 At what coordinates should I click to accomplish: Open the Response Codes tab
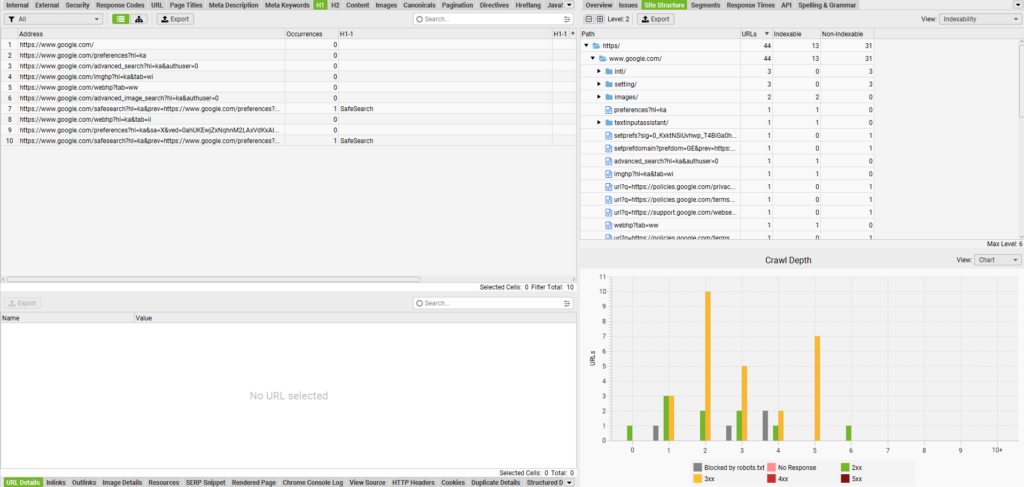pyautogui.click(x=120, y=5)
